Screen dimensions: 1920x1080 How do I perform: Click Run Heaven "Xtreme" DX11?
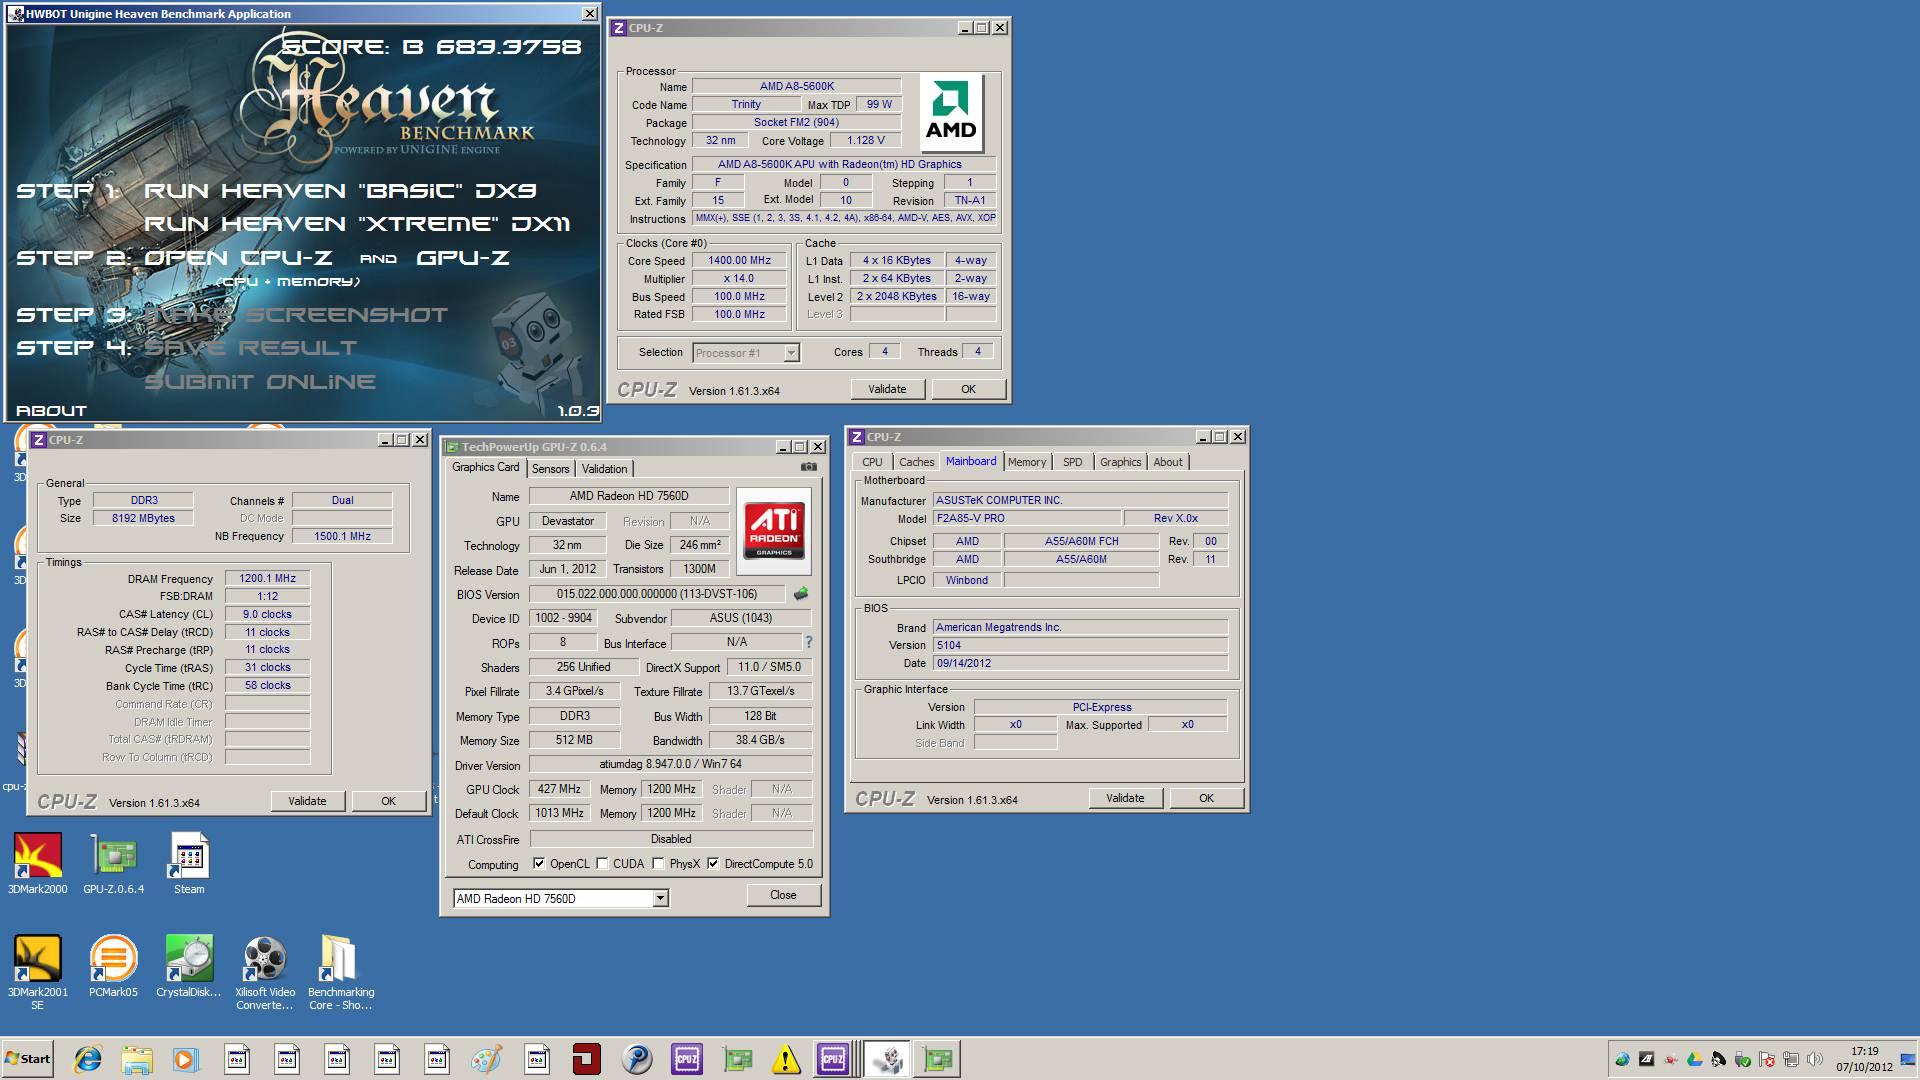(357, 224)
